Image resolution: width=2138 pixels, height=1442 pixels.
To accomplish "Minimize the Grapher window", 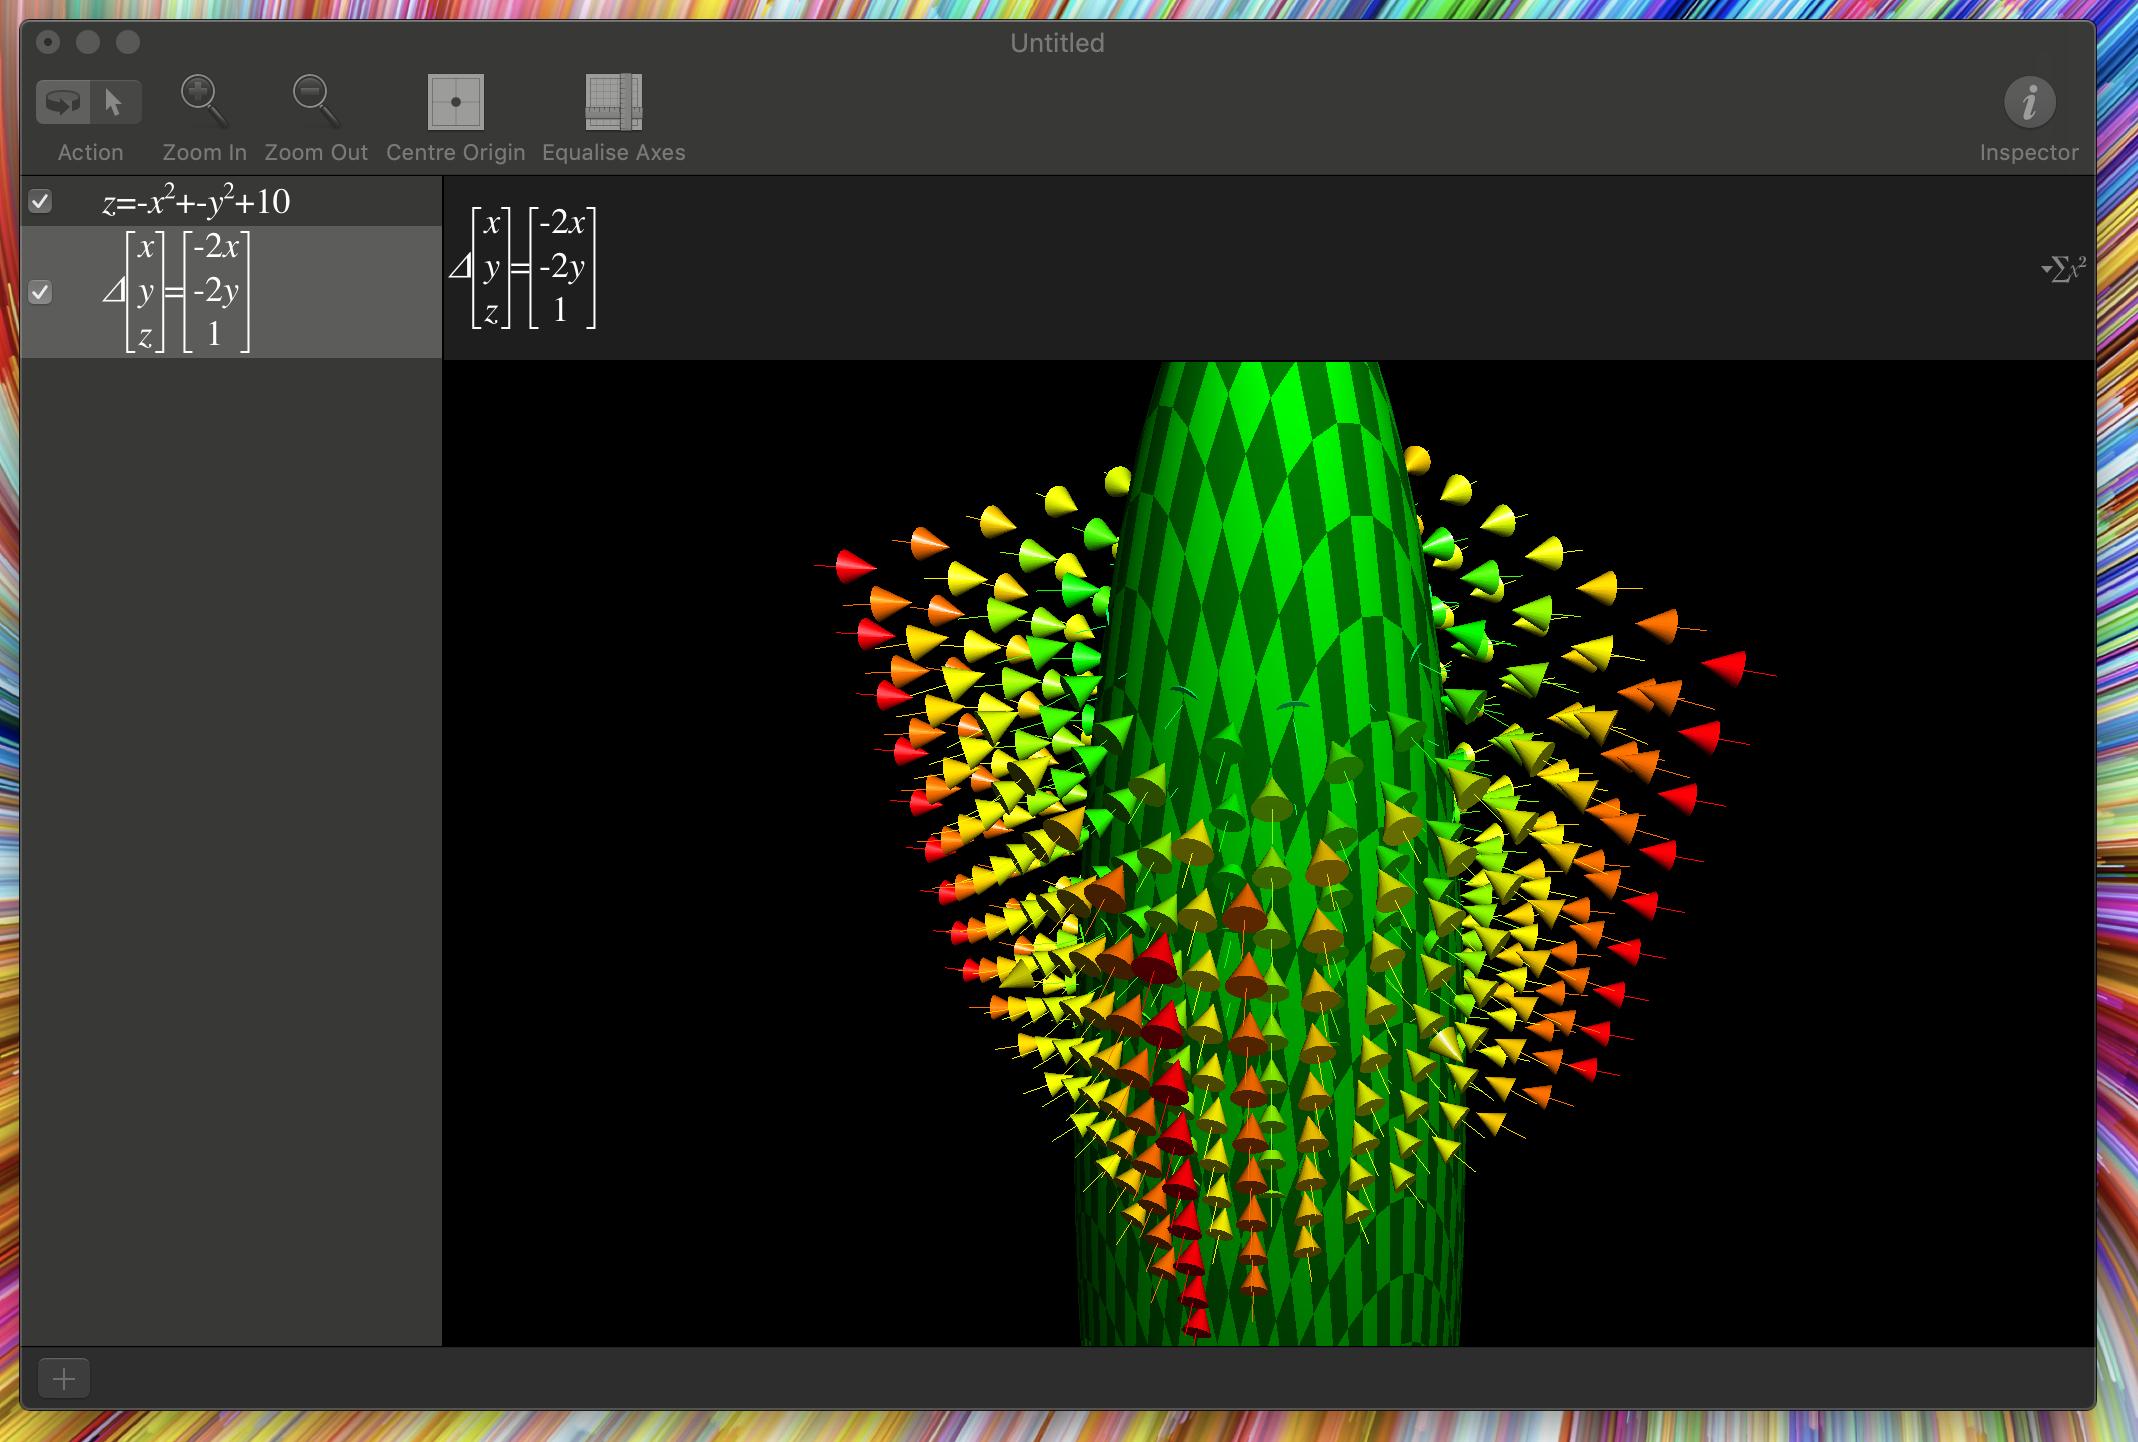I will click(x=88, y=42).
